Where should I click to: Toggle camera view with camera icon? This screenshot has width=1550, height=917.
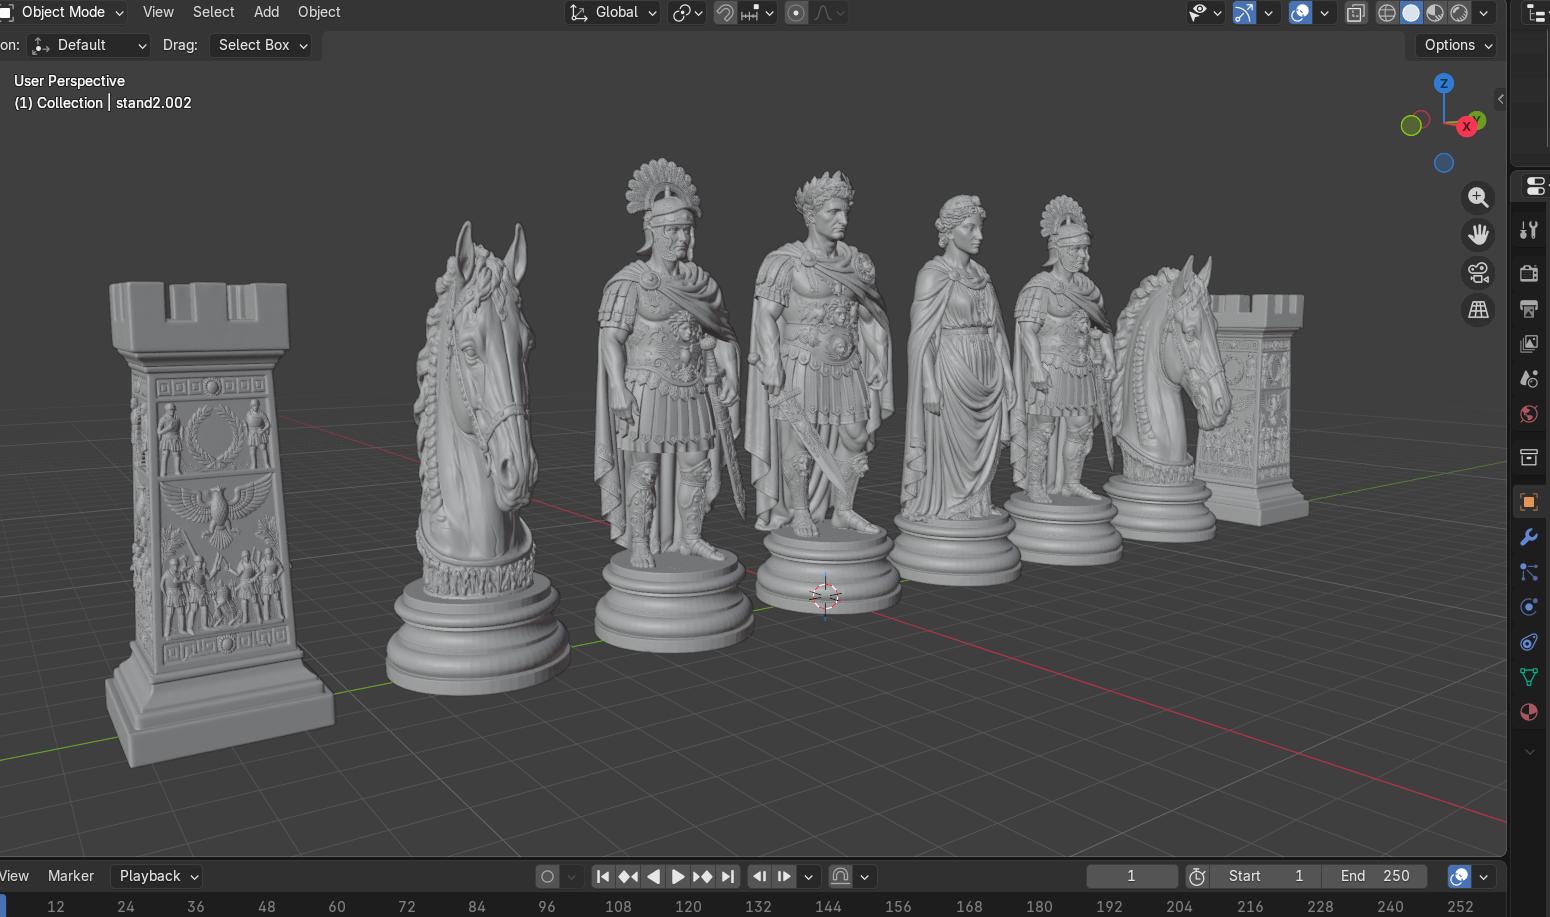click(1478, 272)
